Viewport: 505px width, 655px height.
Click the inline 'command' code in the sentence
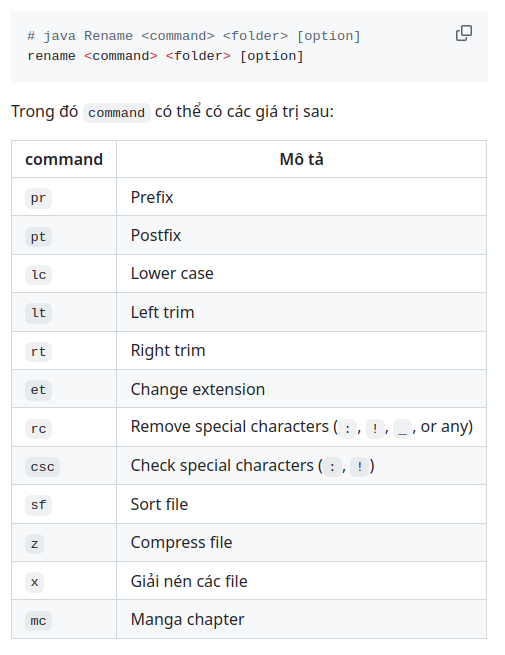tap(117, 113)
